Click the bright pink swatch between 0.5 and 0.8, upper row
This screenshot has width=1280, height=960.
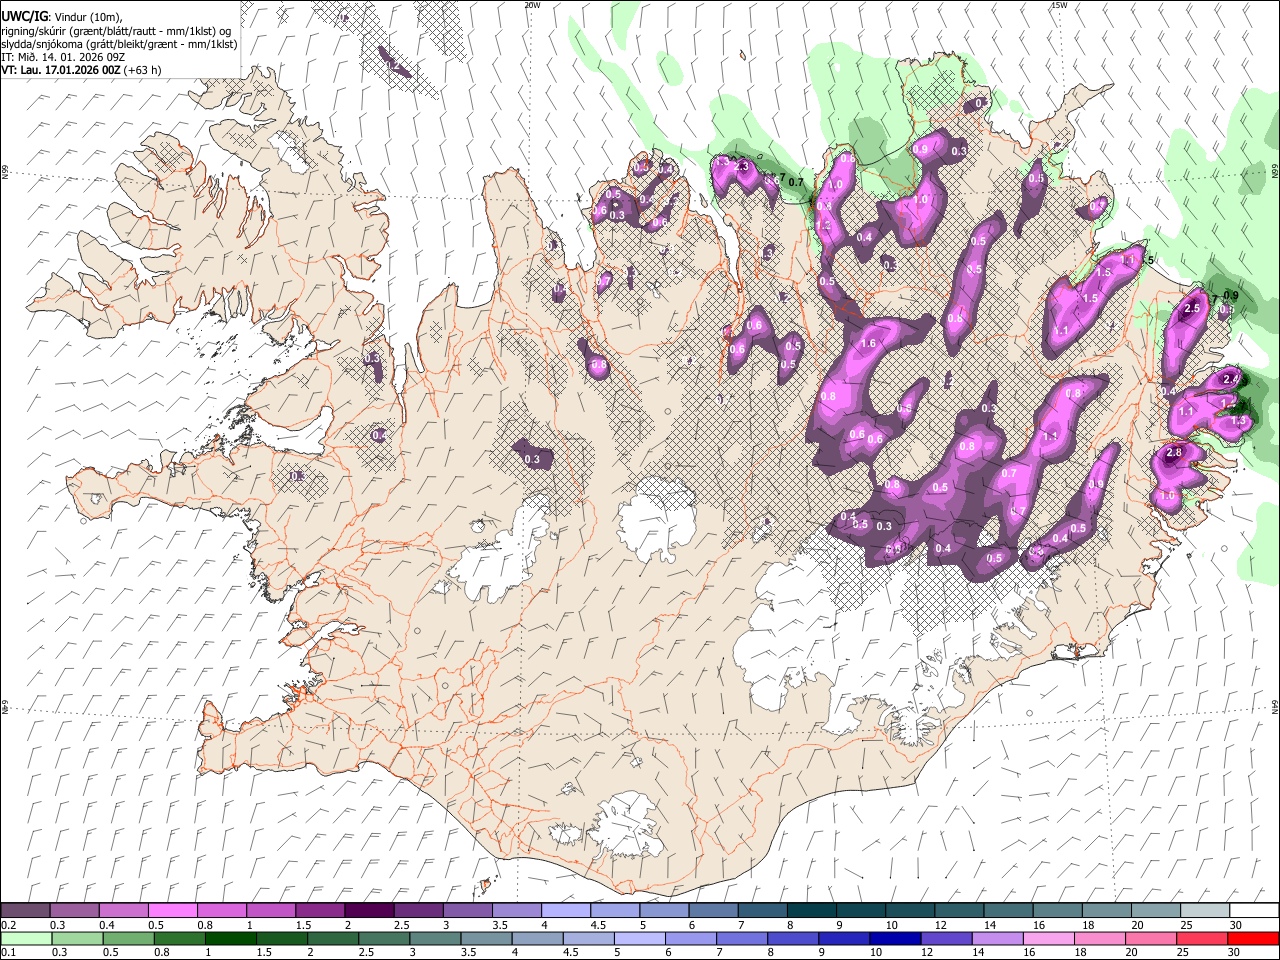172,910
